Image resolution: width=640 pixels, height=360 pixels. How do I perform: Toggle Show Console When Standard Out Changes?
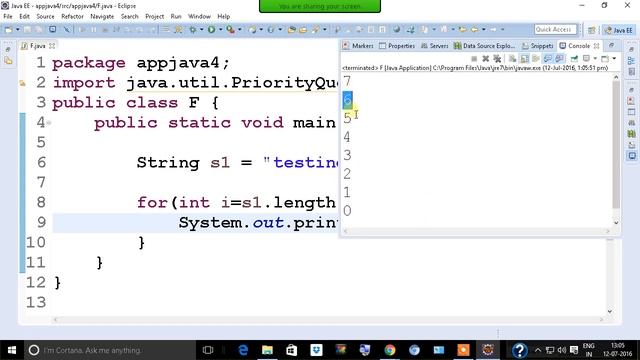click(x=547, y=59)
